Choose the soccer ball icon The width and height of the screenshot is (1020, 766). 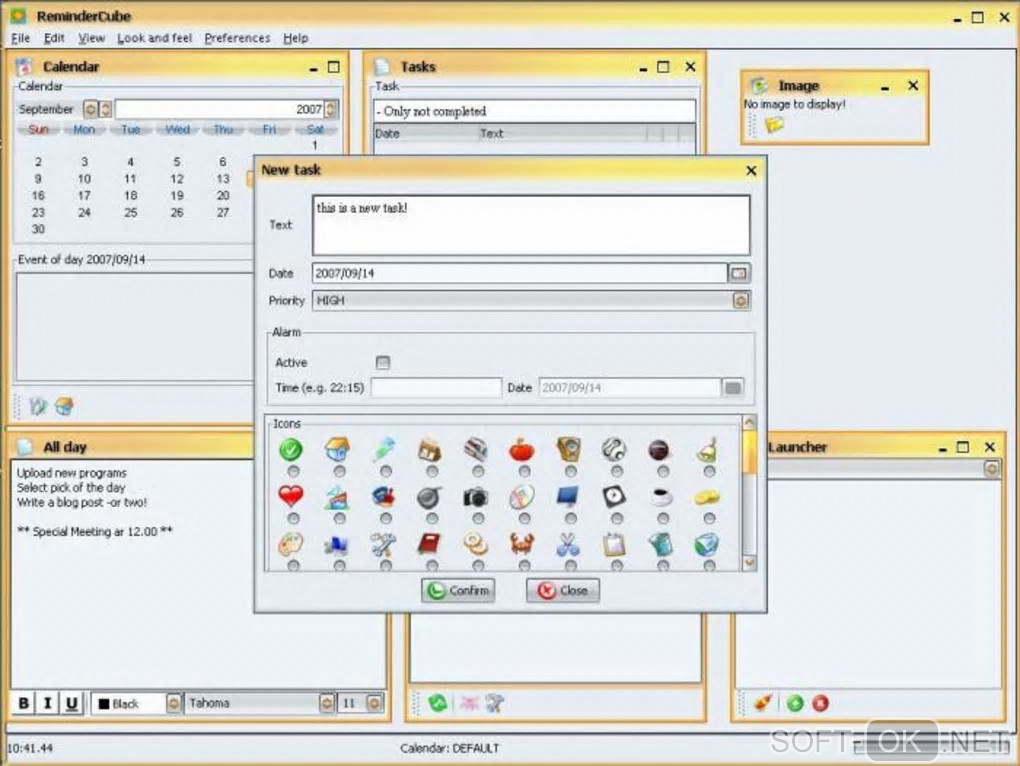[614, 449]
